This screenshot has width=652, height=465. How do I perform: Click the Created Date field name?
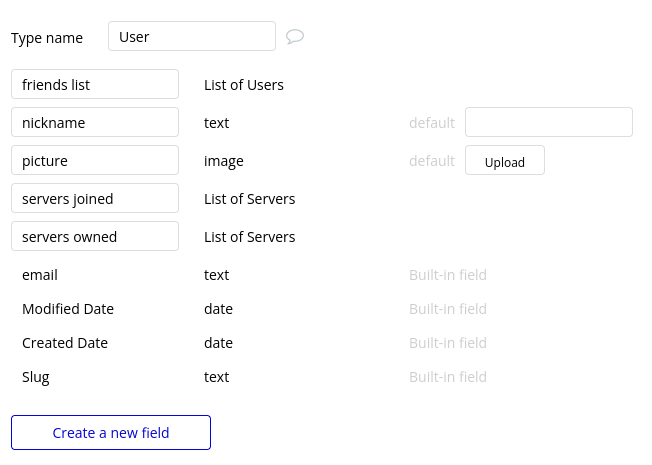pyautogui.click(x=65, y=343)
